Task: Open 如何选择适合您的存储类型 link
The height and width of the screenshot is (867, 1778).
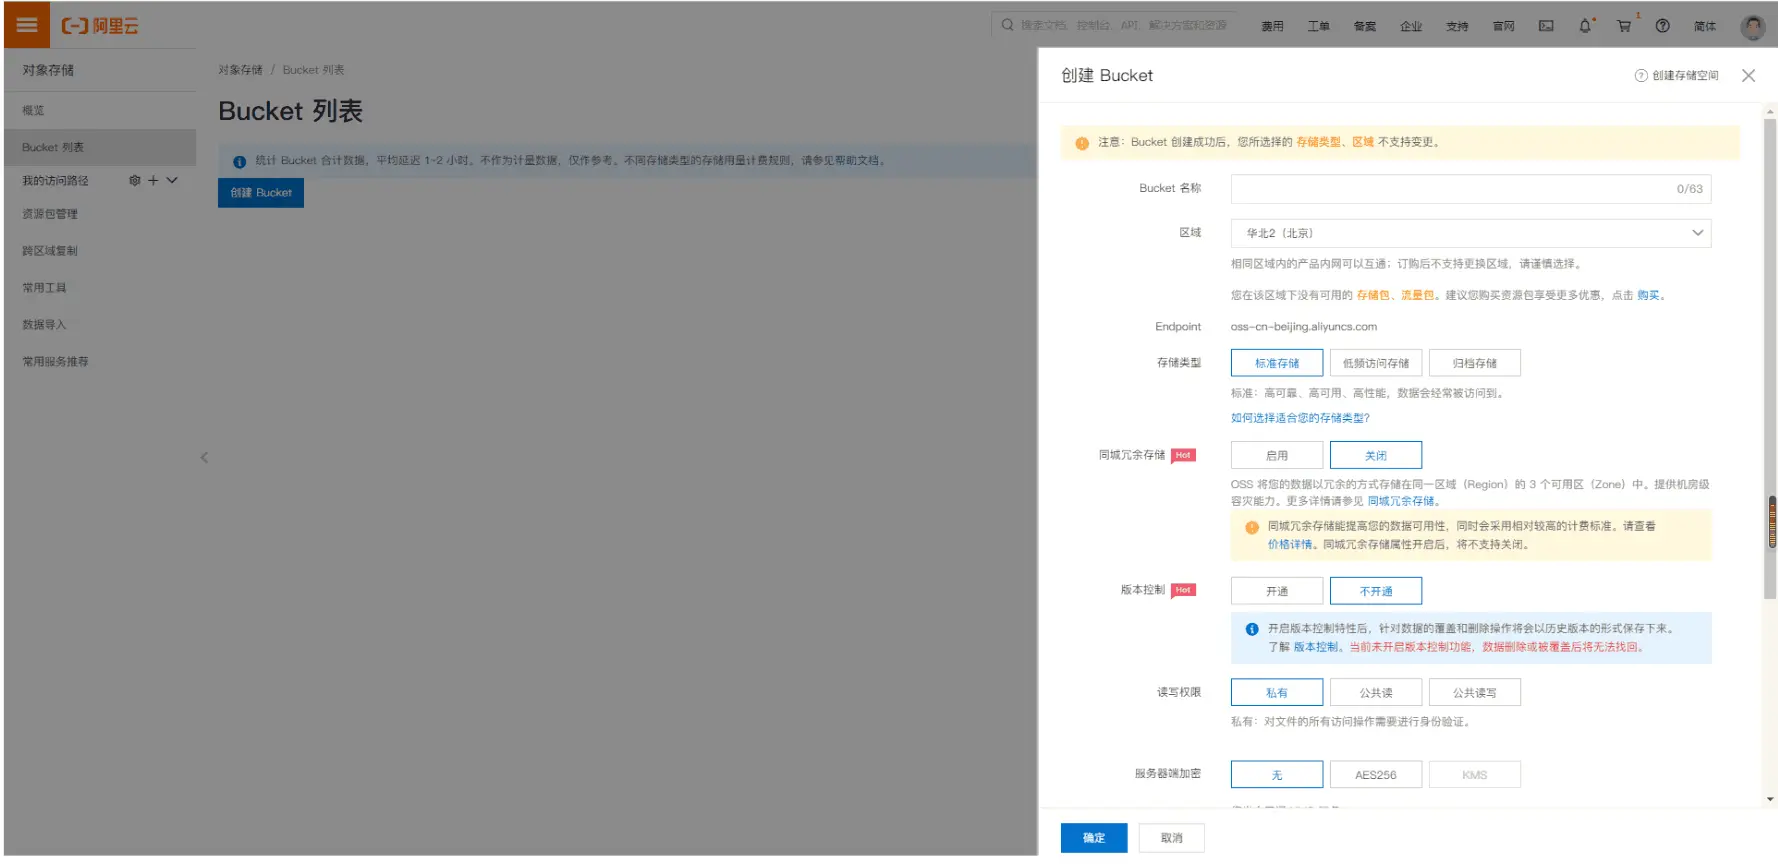Action: click(x=1300, y=418)
